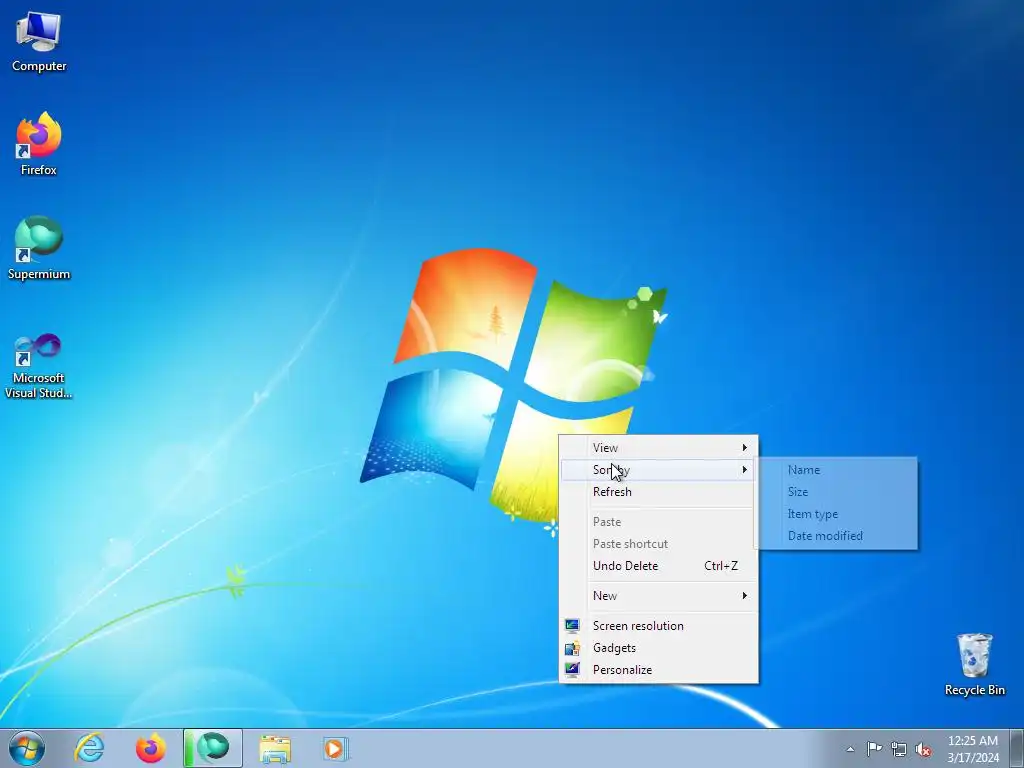Viewport: 1024px width, 768px height.
Task: Sort desktop icons by Date modified
Action: point(837,536)
